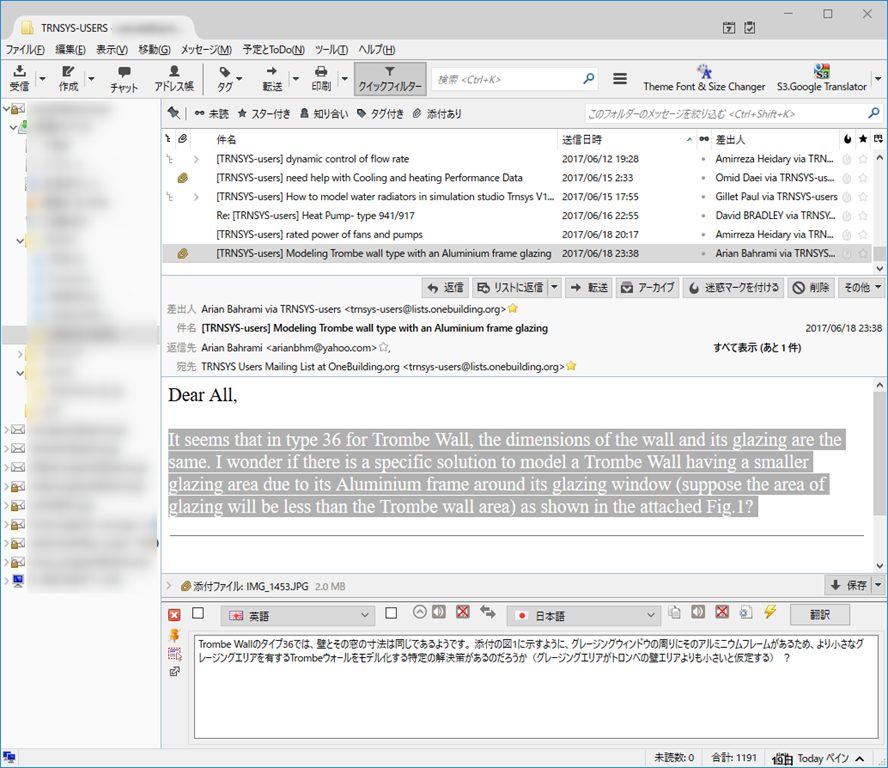Open the Today ペイン in status bar
The image size is (888, 768).
pos(818,758)
